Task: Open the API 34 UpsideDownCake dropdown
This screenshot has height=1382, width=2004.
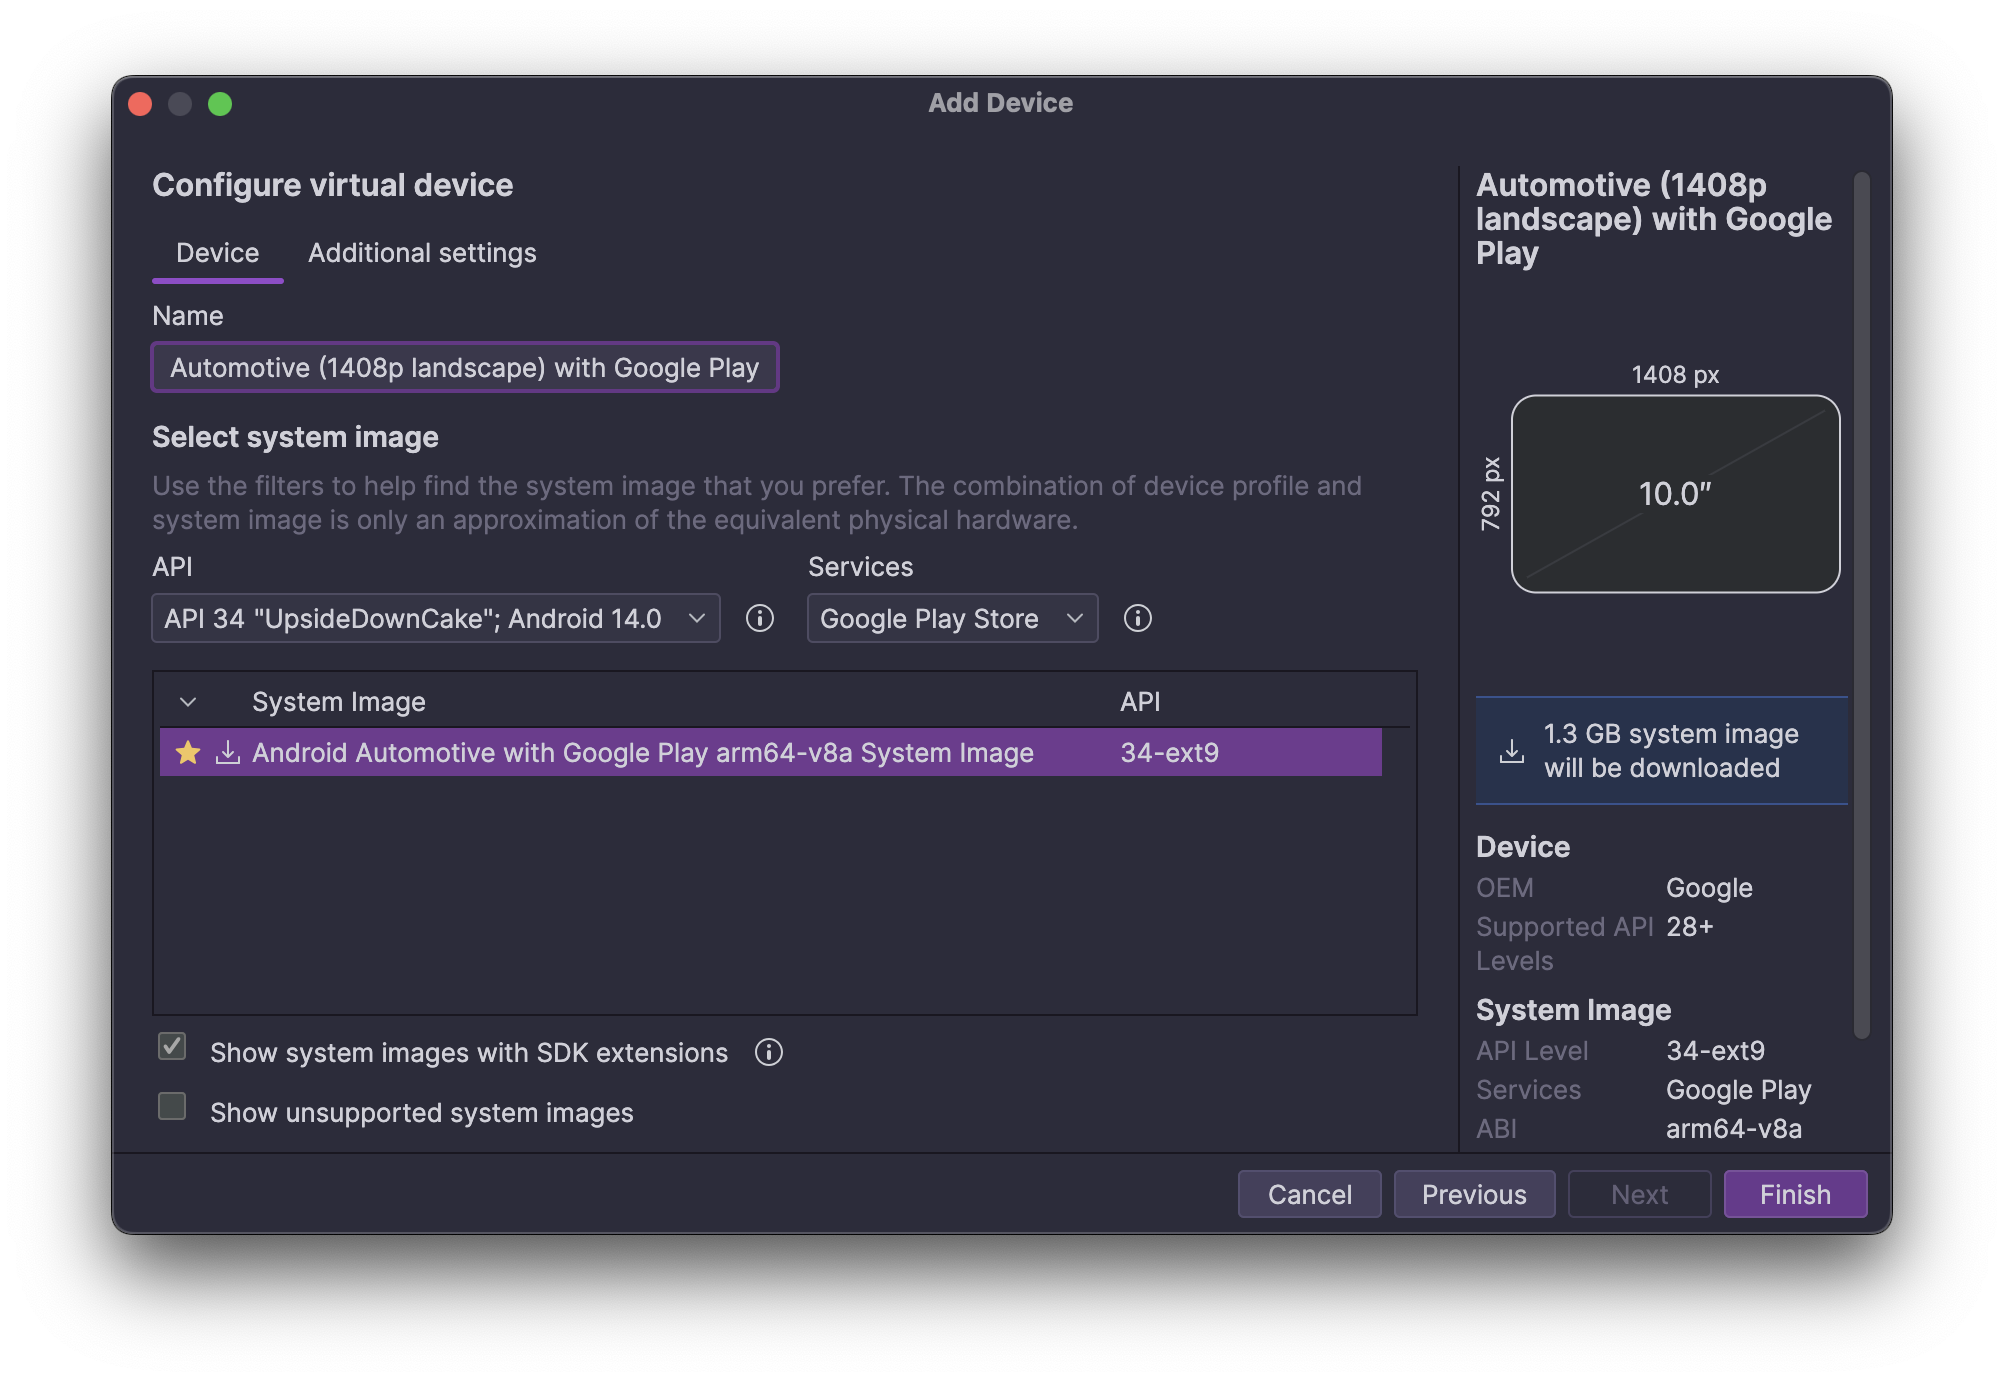Action: (435, 619)
